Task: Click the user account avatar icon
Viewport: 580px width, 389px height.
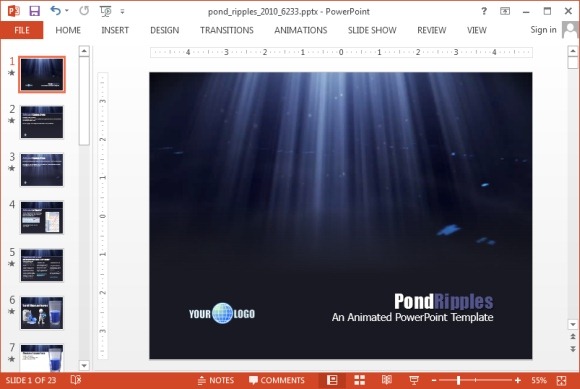Action: point(570,30)
